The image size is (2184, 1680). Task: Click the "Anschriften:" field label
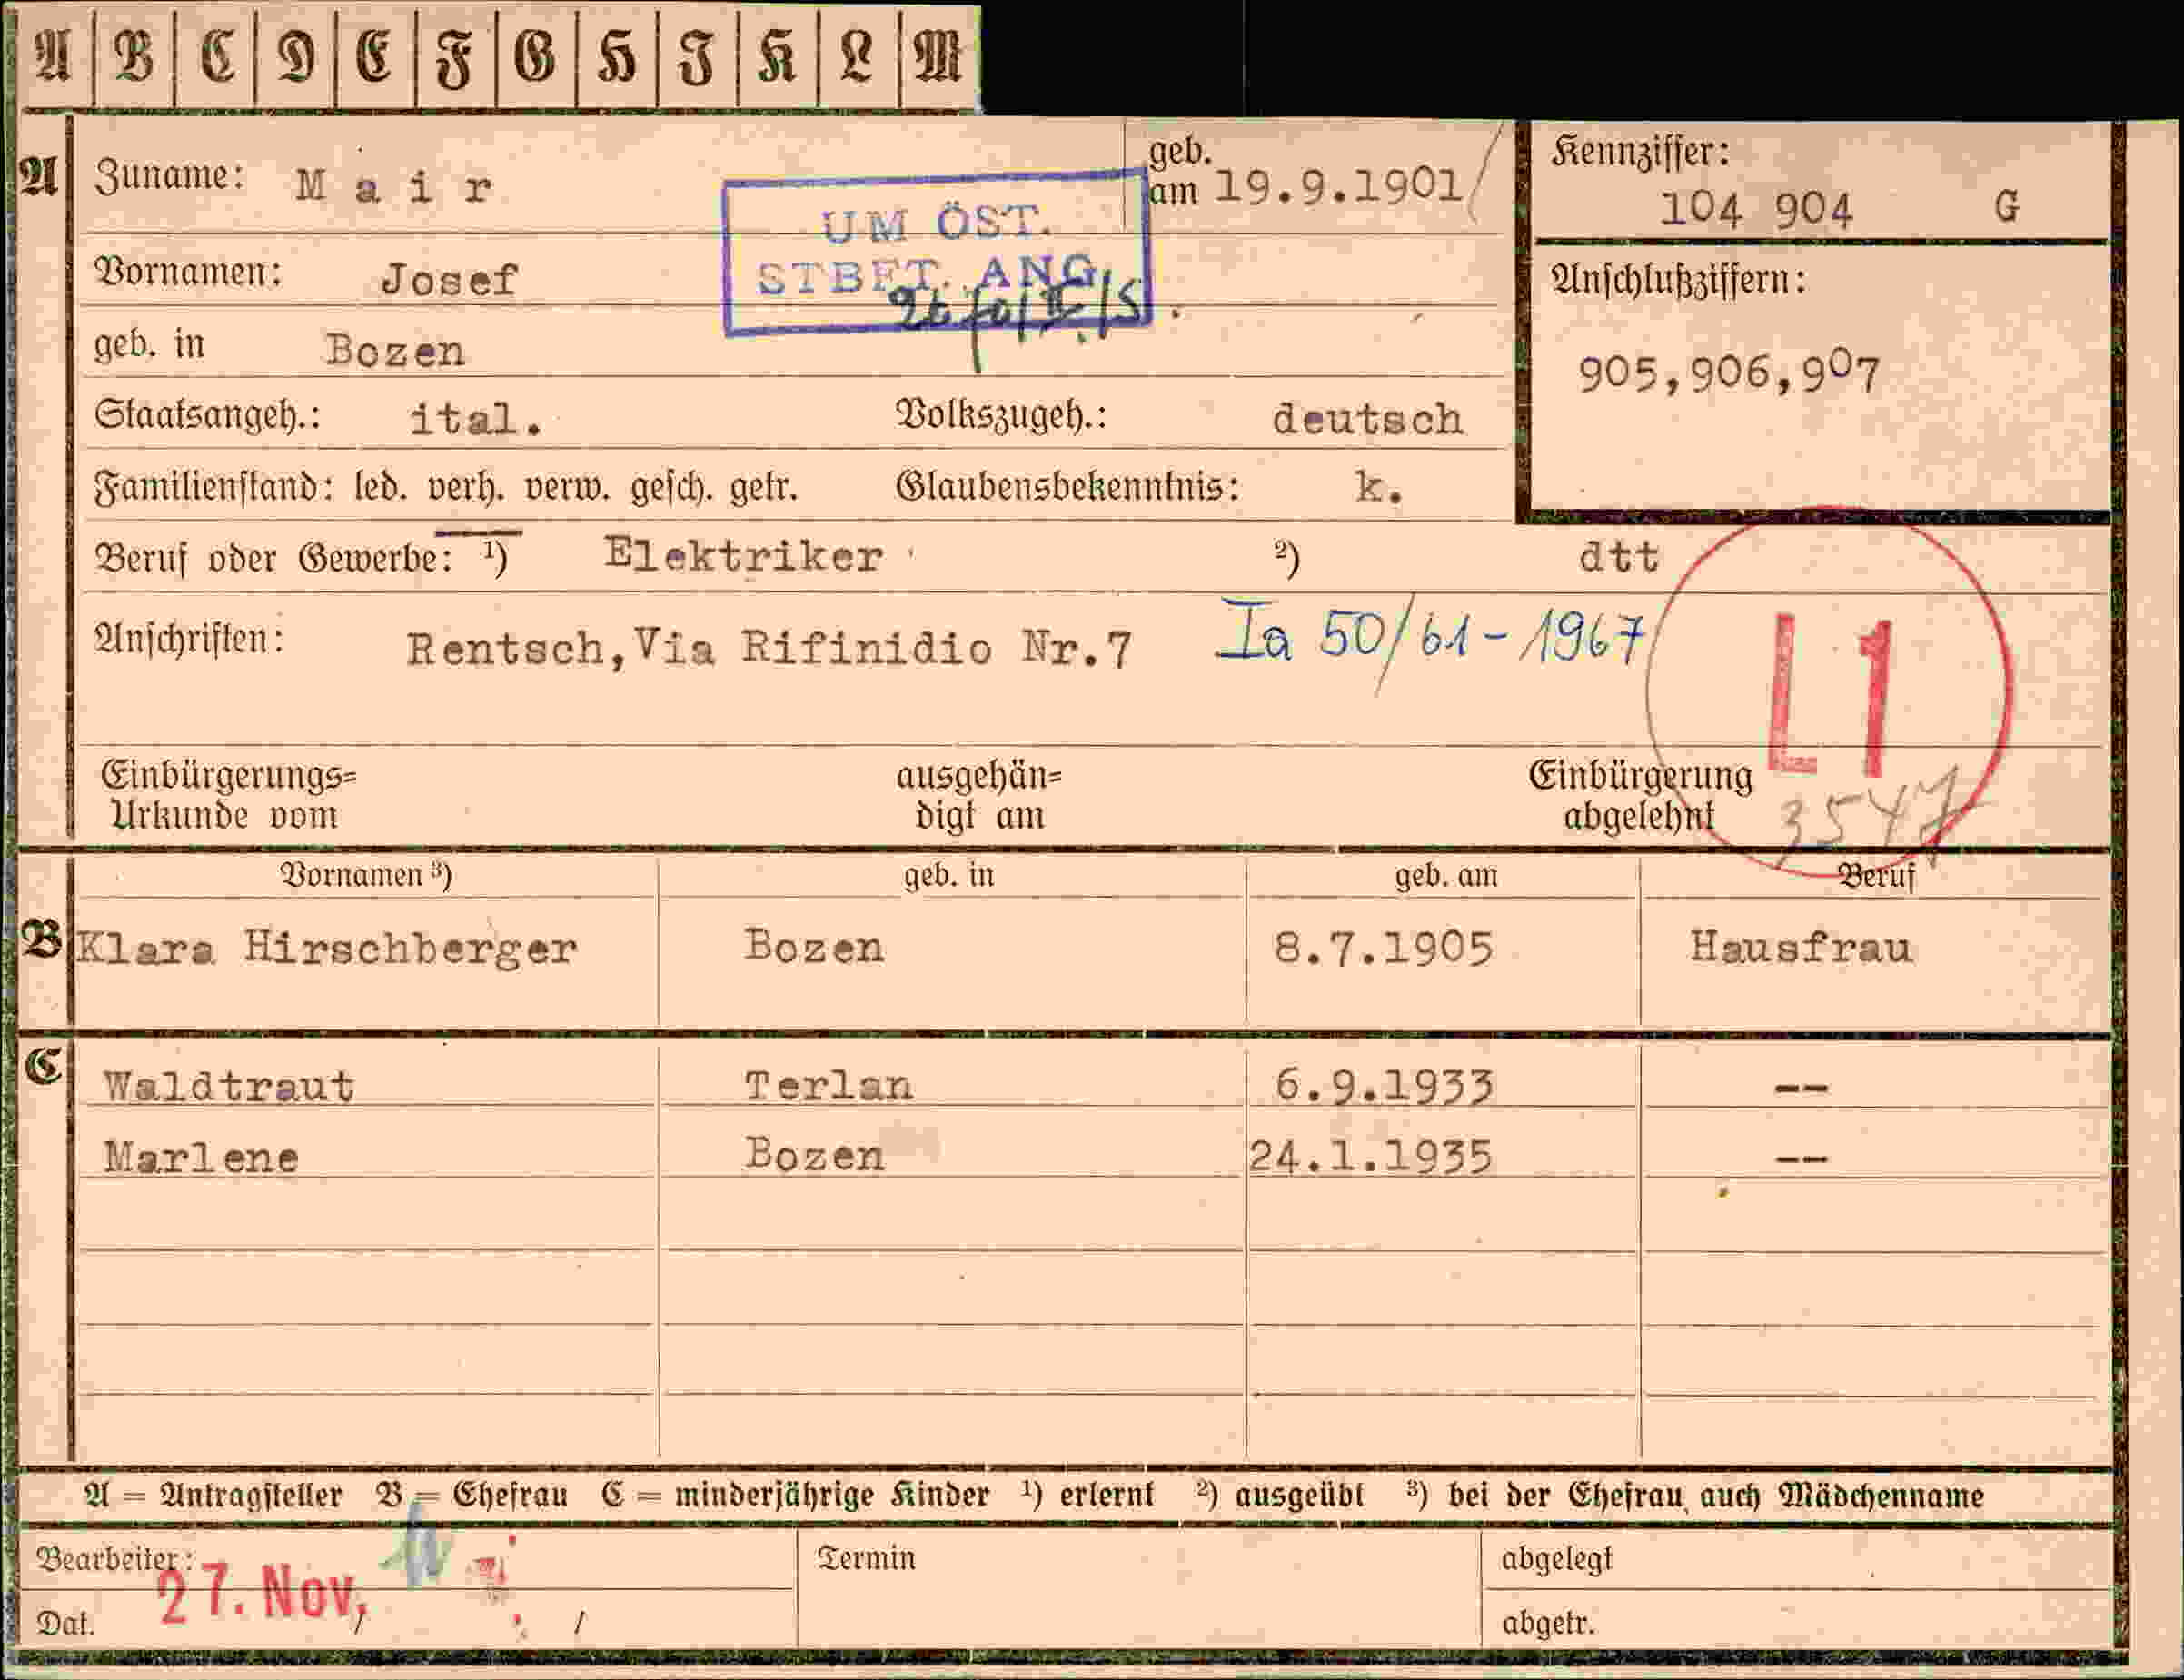coord(190,639)
